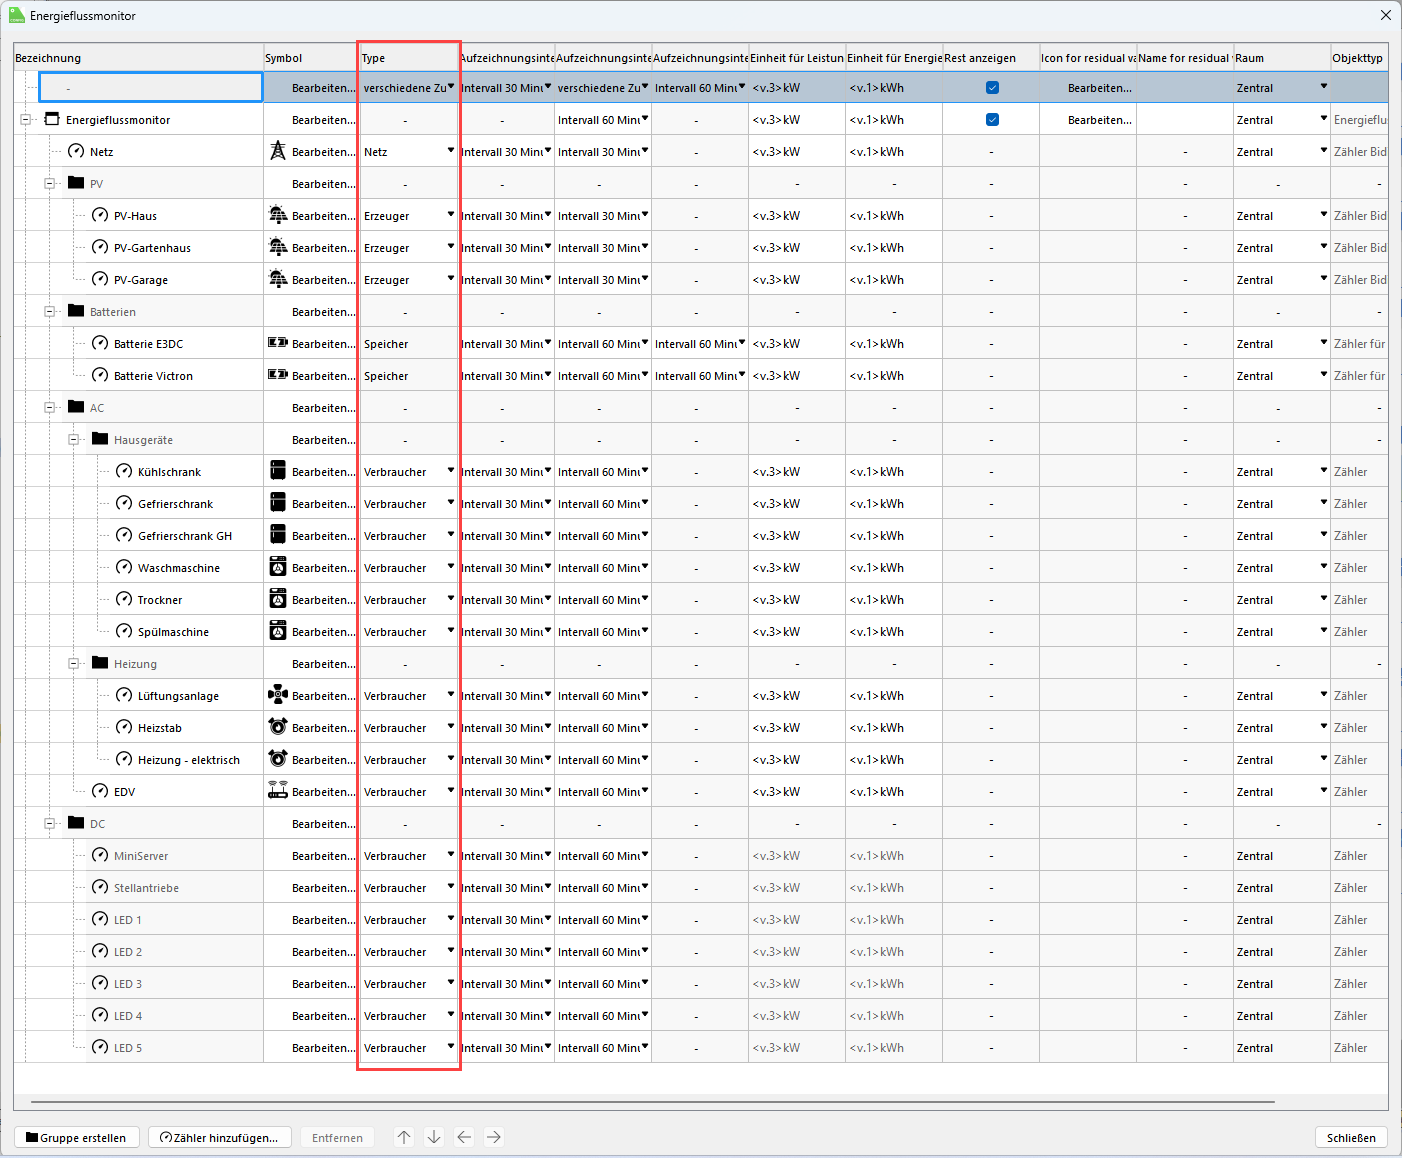Toggle Rest anzeigen checkbox for Energieflussmonitor row
The image size is (1402, 1158).
[992, 120]
